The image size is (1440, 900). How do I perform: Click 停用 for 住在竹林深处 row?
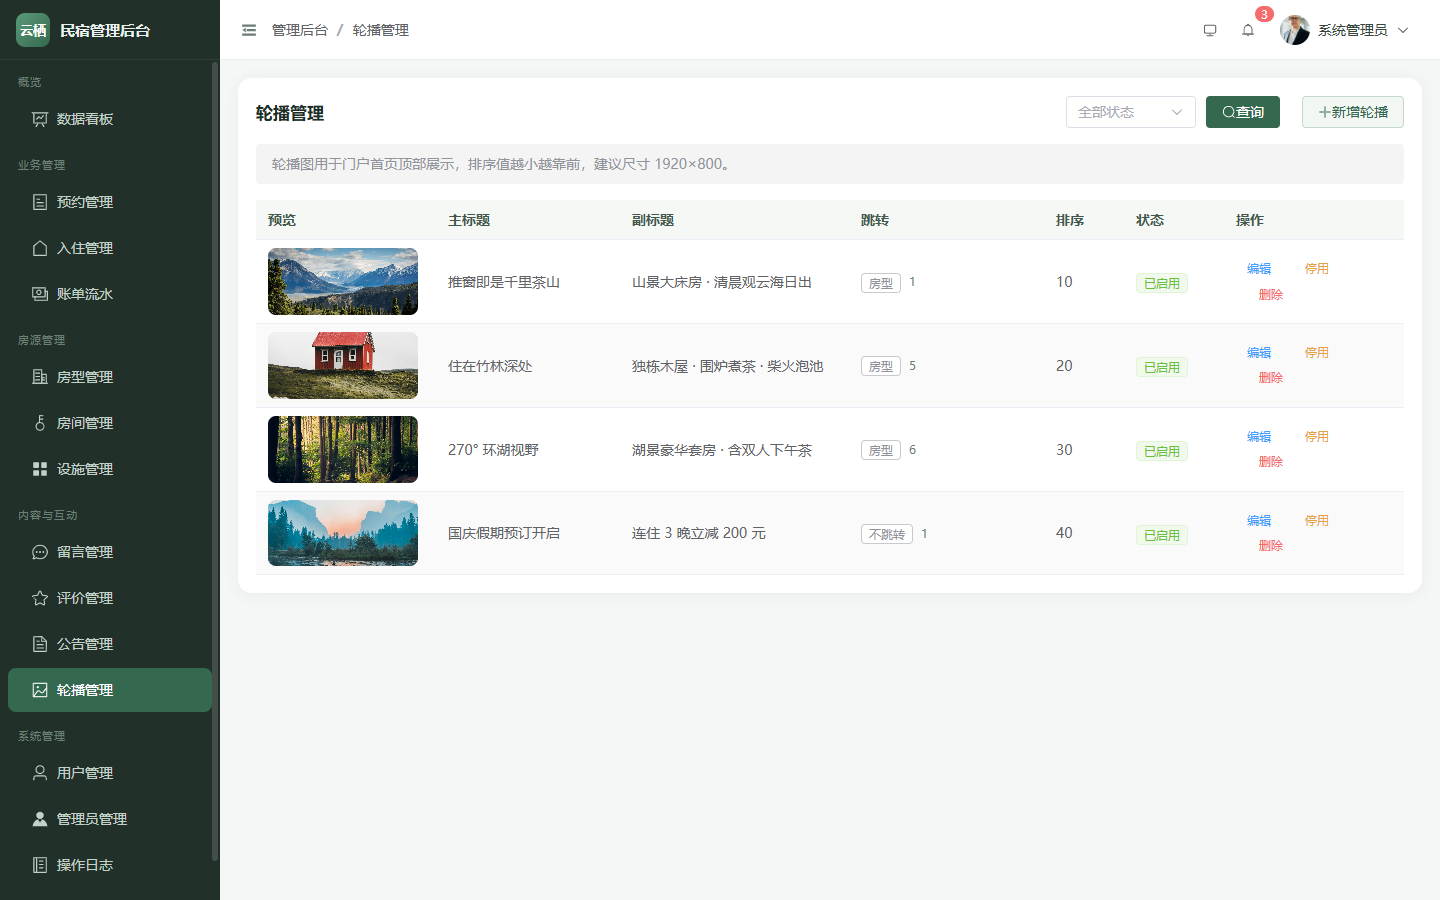pos(1316,353)
